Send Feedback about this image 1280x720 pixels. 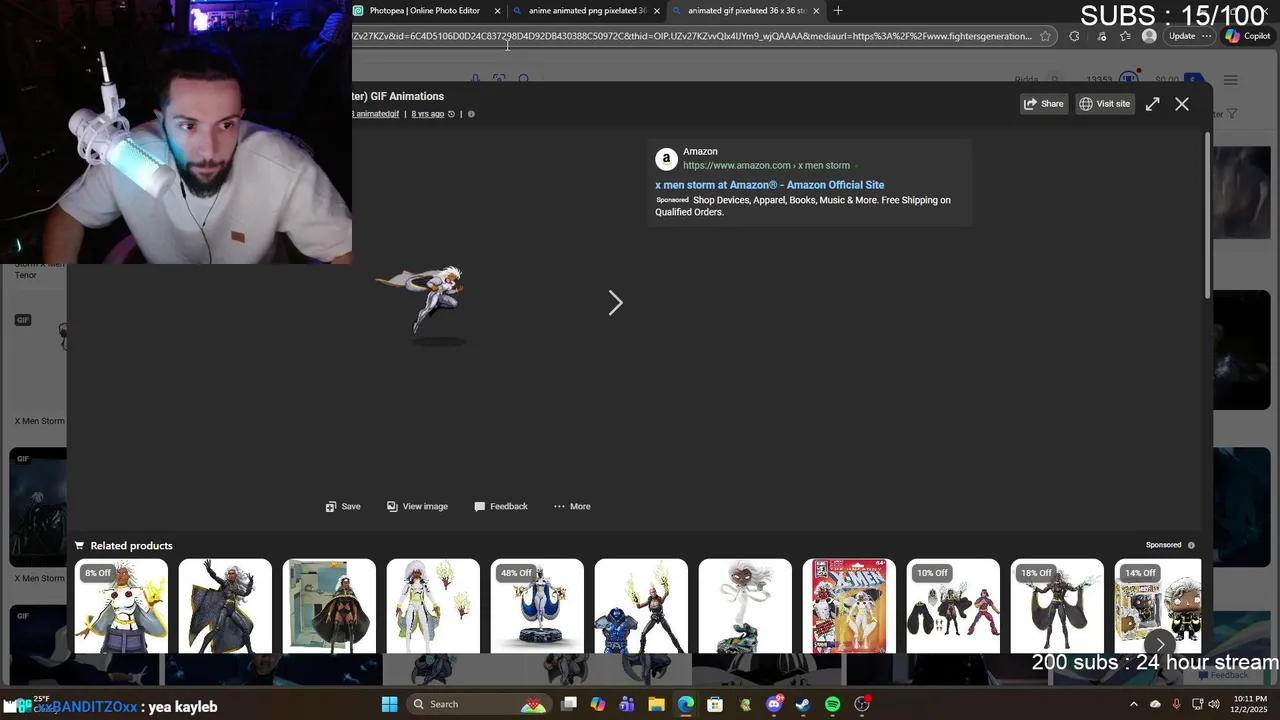501,506
